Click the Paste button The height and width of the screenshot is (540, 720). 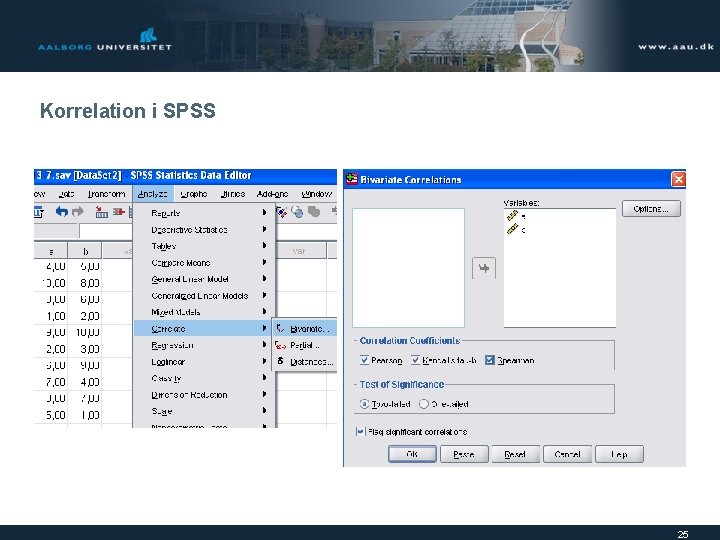coord(464,454)
